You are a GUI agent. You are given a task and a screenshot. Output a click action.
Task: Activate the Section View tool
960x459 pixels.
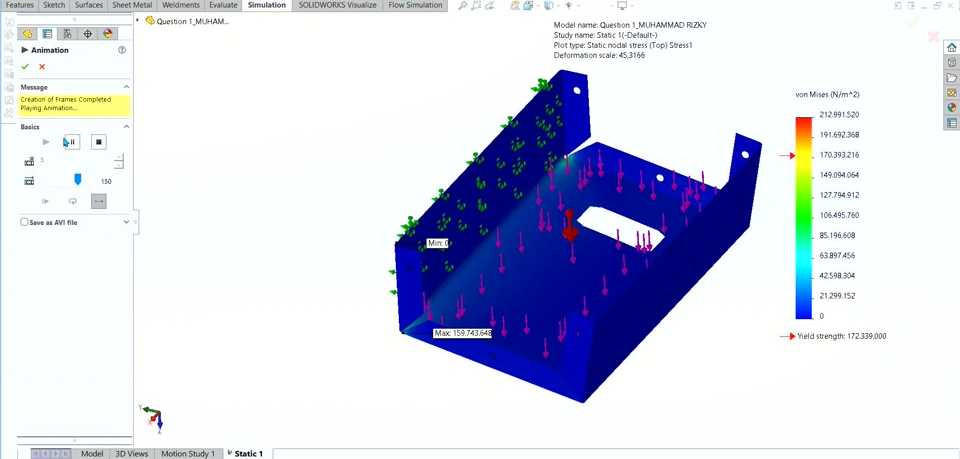click(515, 6)
